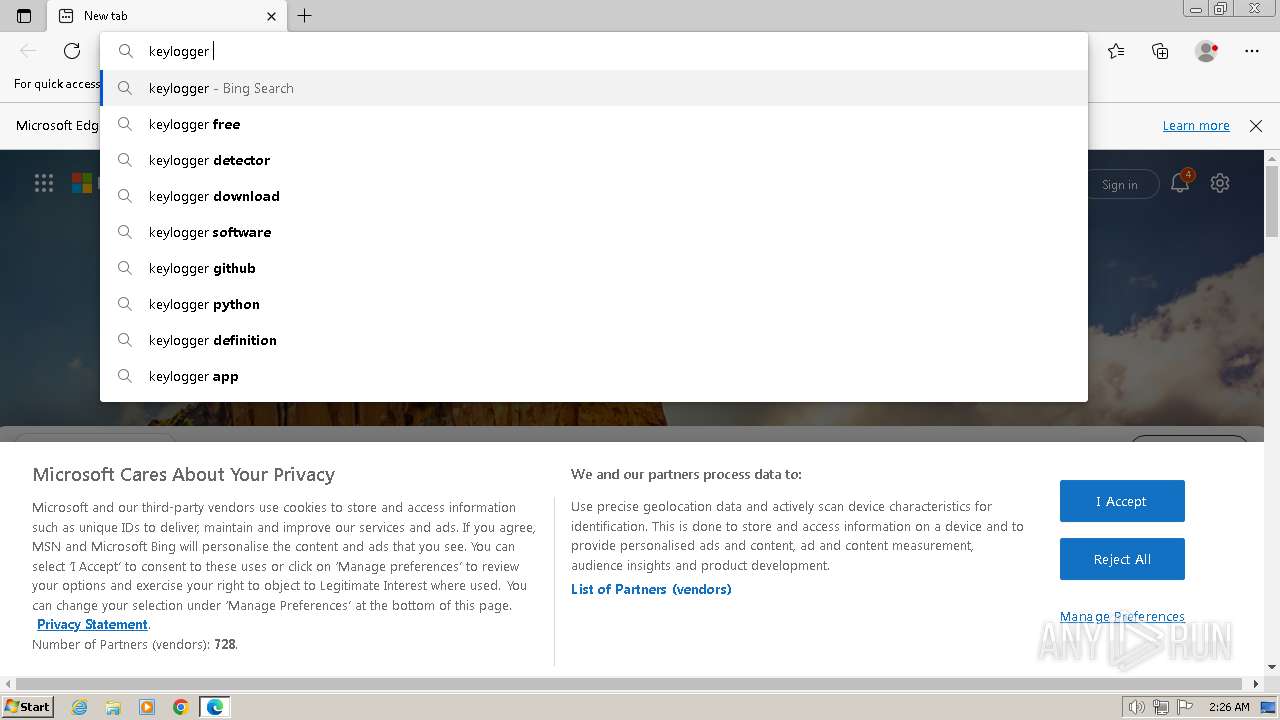This screenshot has height=720, width=1280.
Task: Open a new tab with plus button
Action: pos(305,16)
